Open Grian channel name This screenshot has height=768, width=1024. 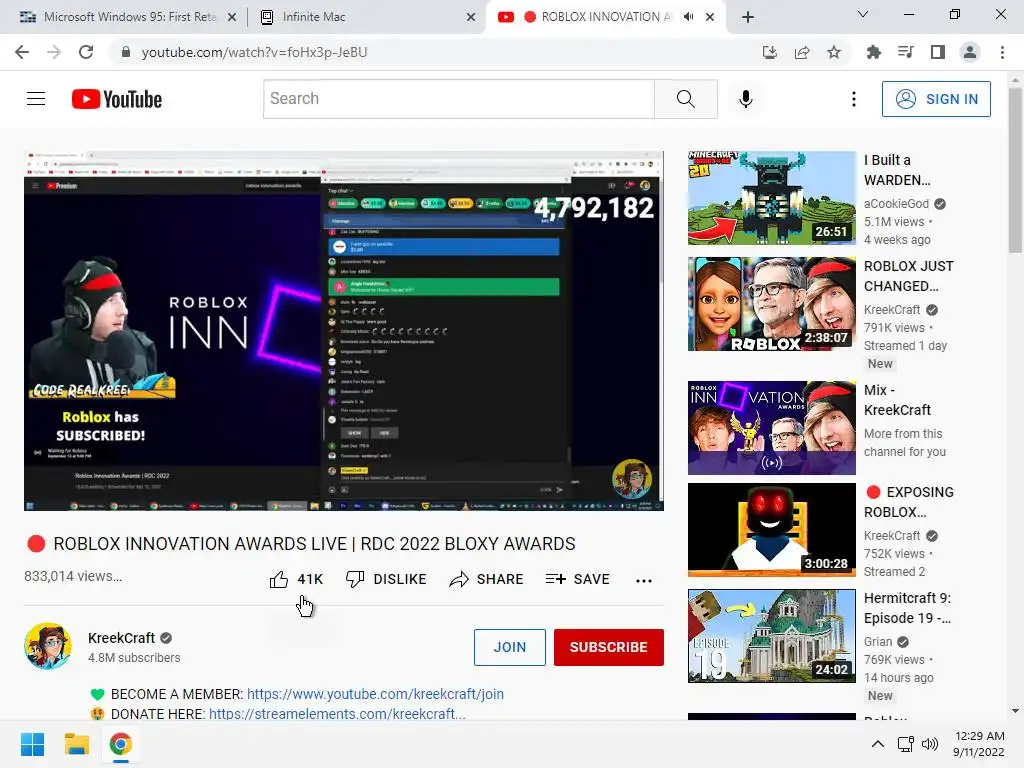pyautogui.click(x=878, y=642)
